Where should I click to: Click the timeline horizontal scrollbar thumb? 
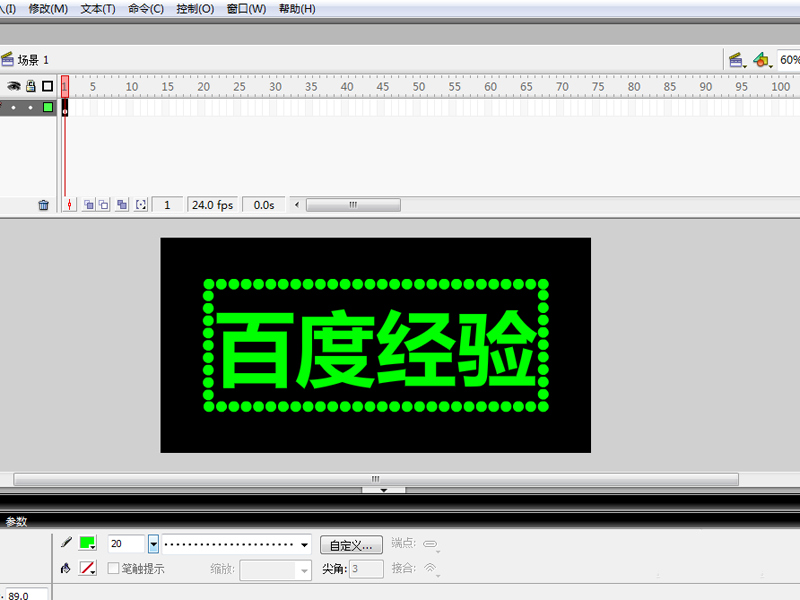353,205
